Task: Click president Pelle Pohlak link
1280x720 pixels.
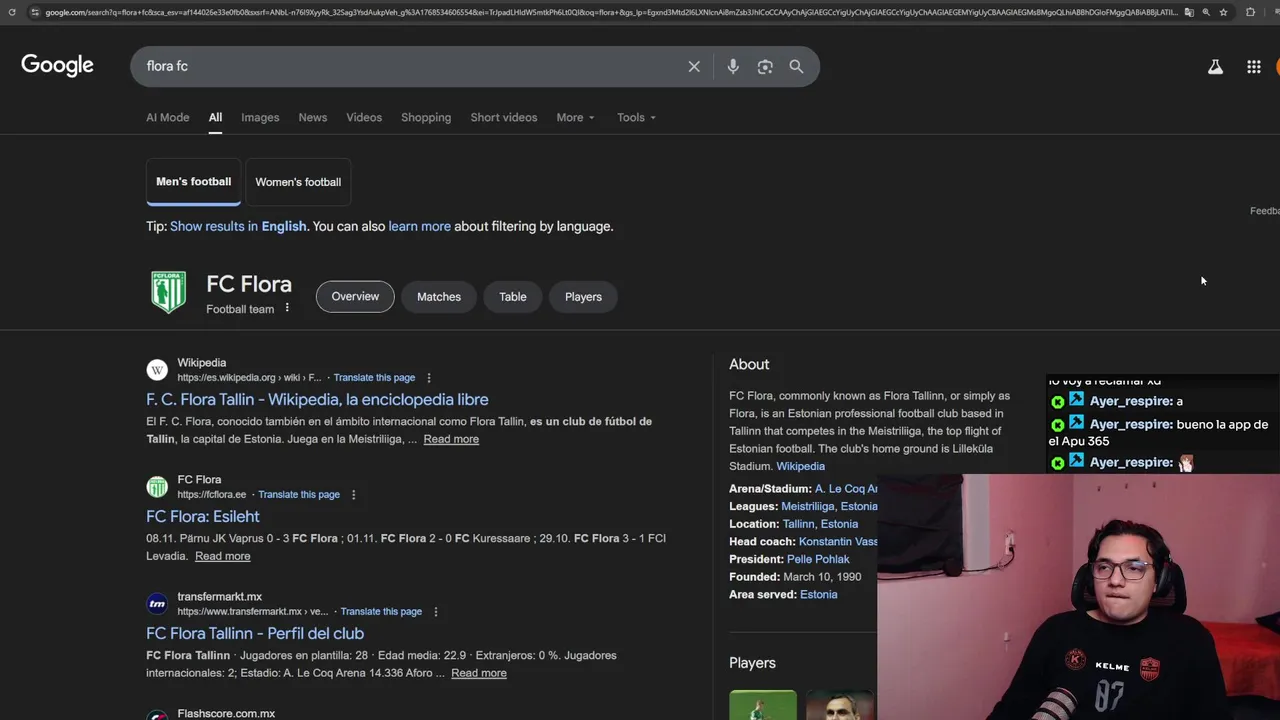Action: click(818, 560)
